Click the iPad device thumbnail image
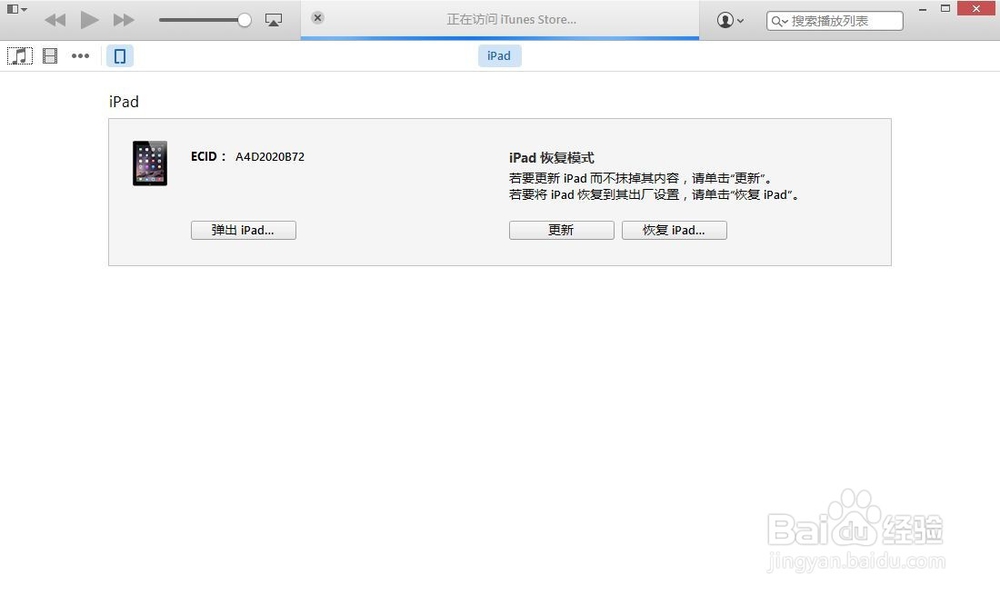 click(150, 163)
